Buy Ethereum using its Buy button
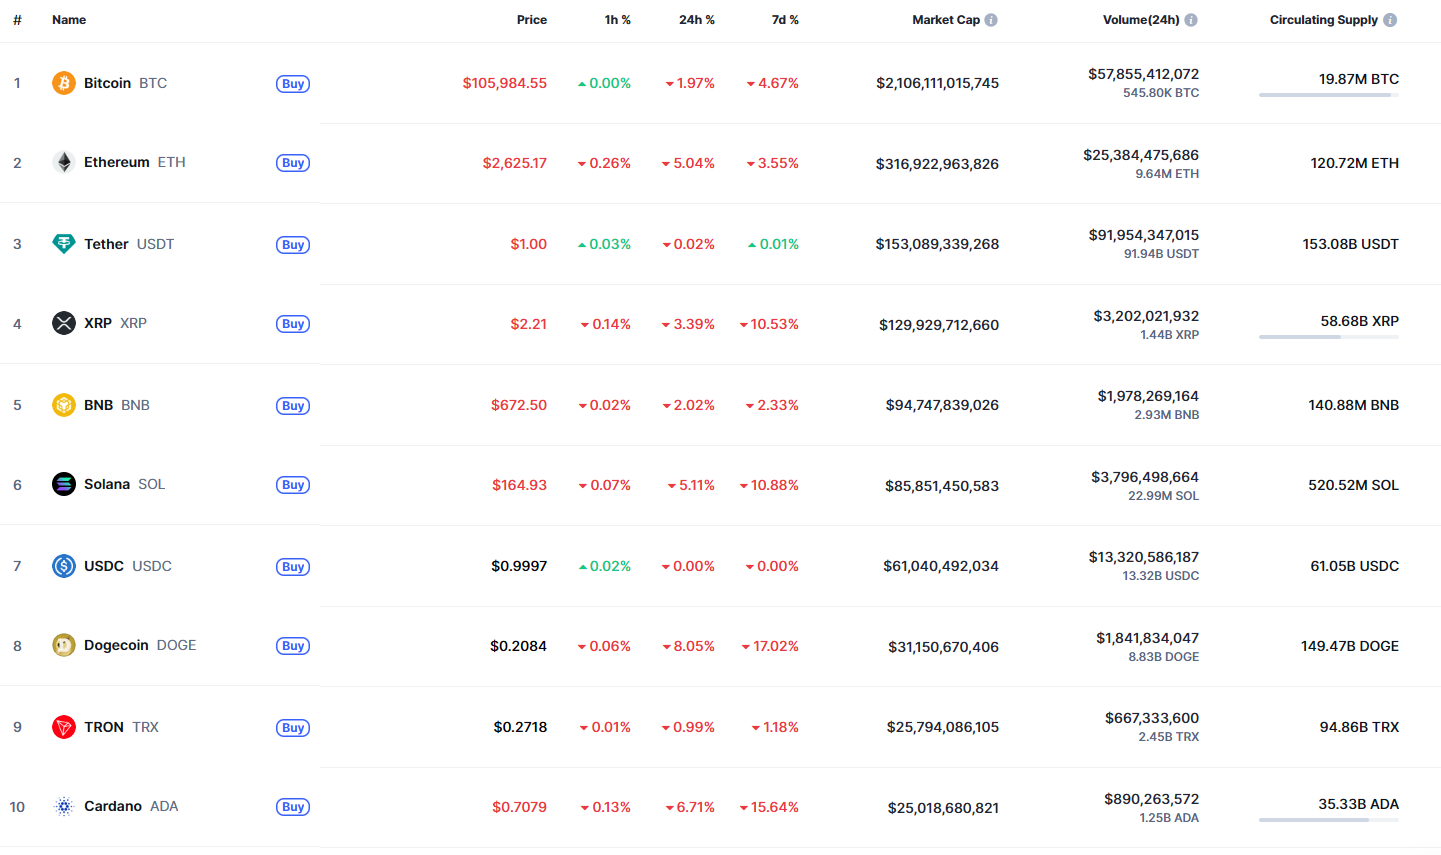The image size is (1441, 855). point(293,163)
